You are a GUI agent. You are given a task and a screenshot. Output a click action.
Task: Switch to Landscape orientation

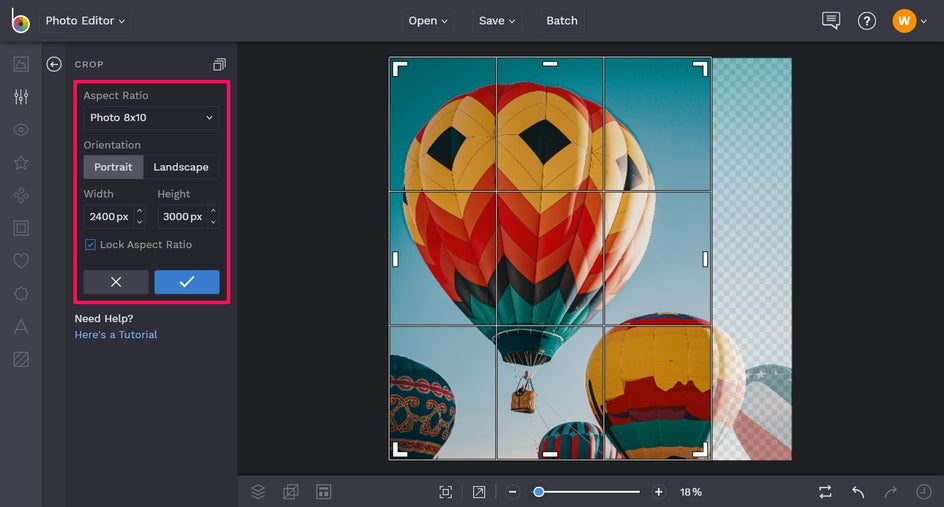(181, 167)
